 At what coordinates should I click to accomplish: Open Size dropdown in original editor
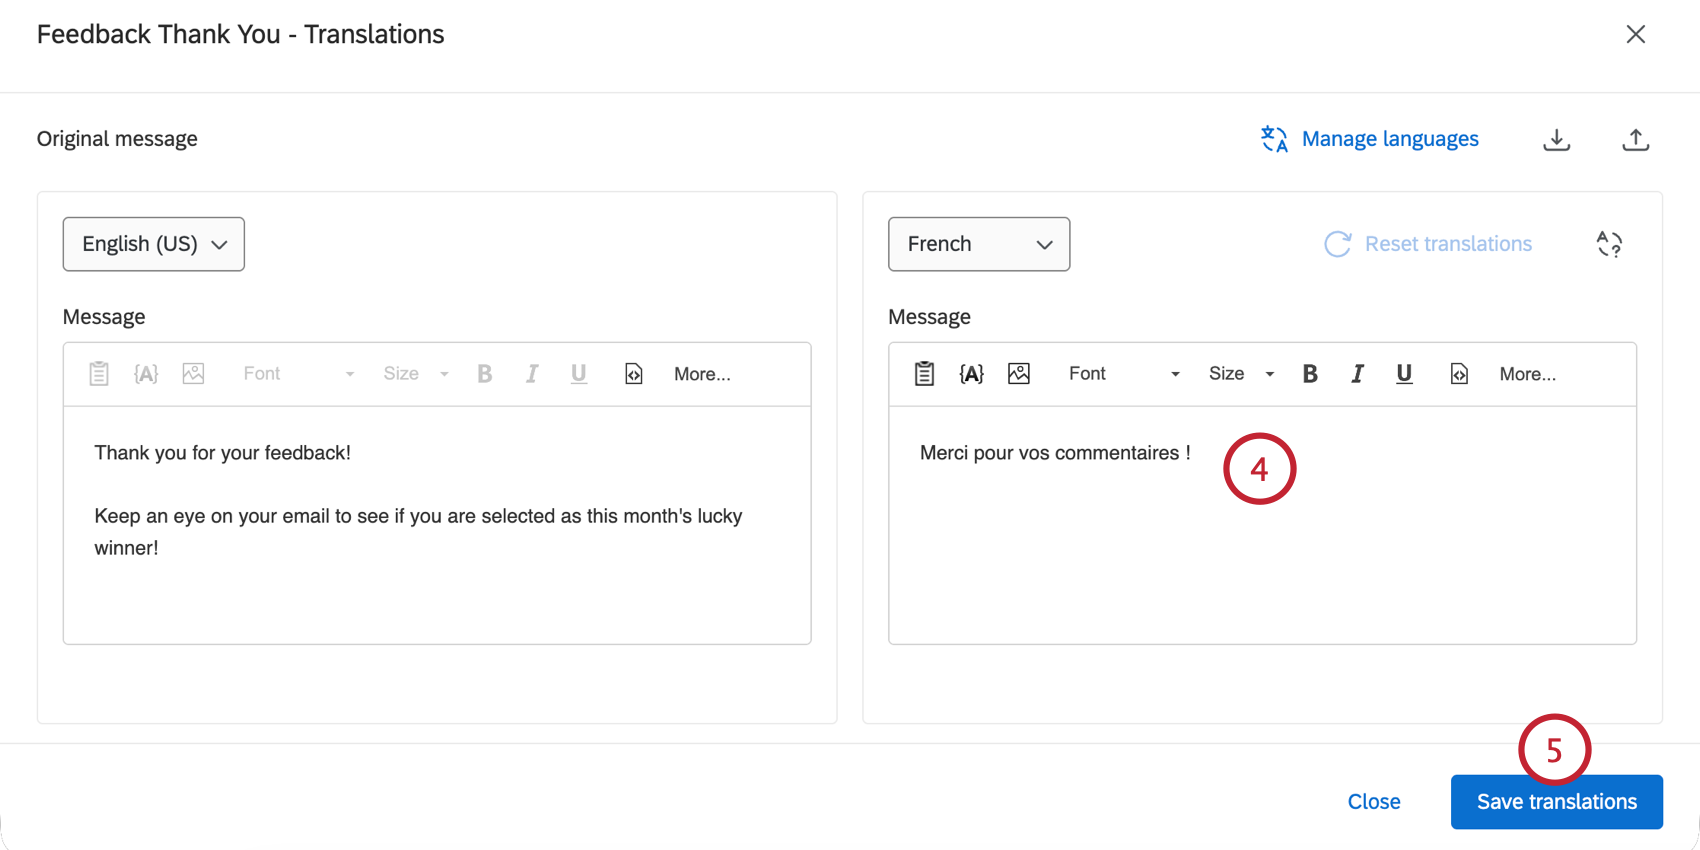click(416, 374)
